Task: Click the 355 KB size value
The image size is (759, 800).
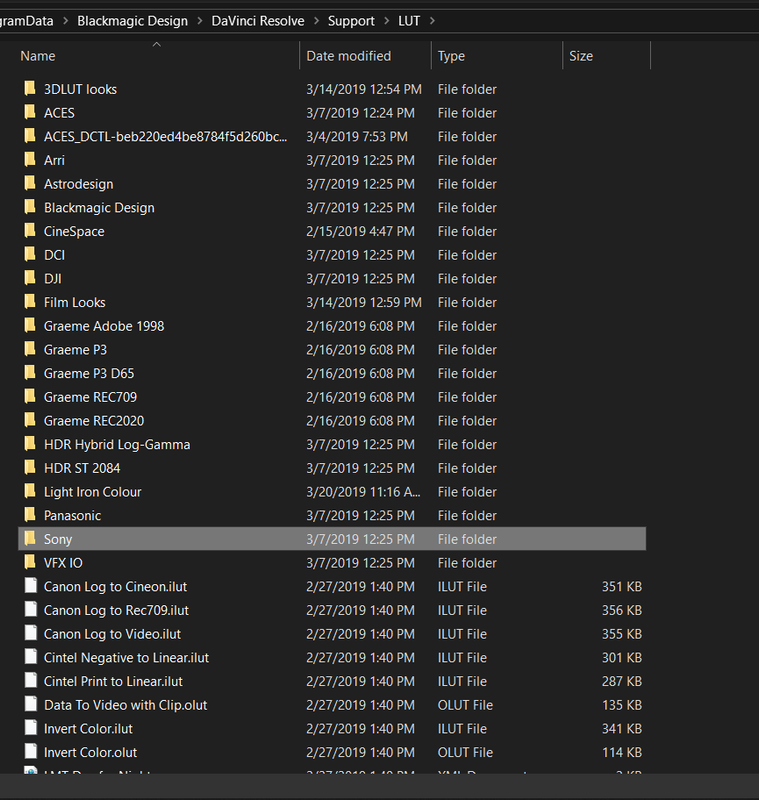Action: click(622, 634)
